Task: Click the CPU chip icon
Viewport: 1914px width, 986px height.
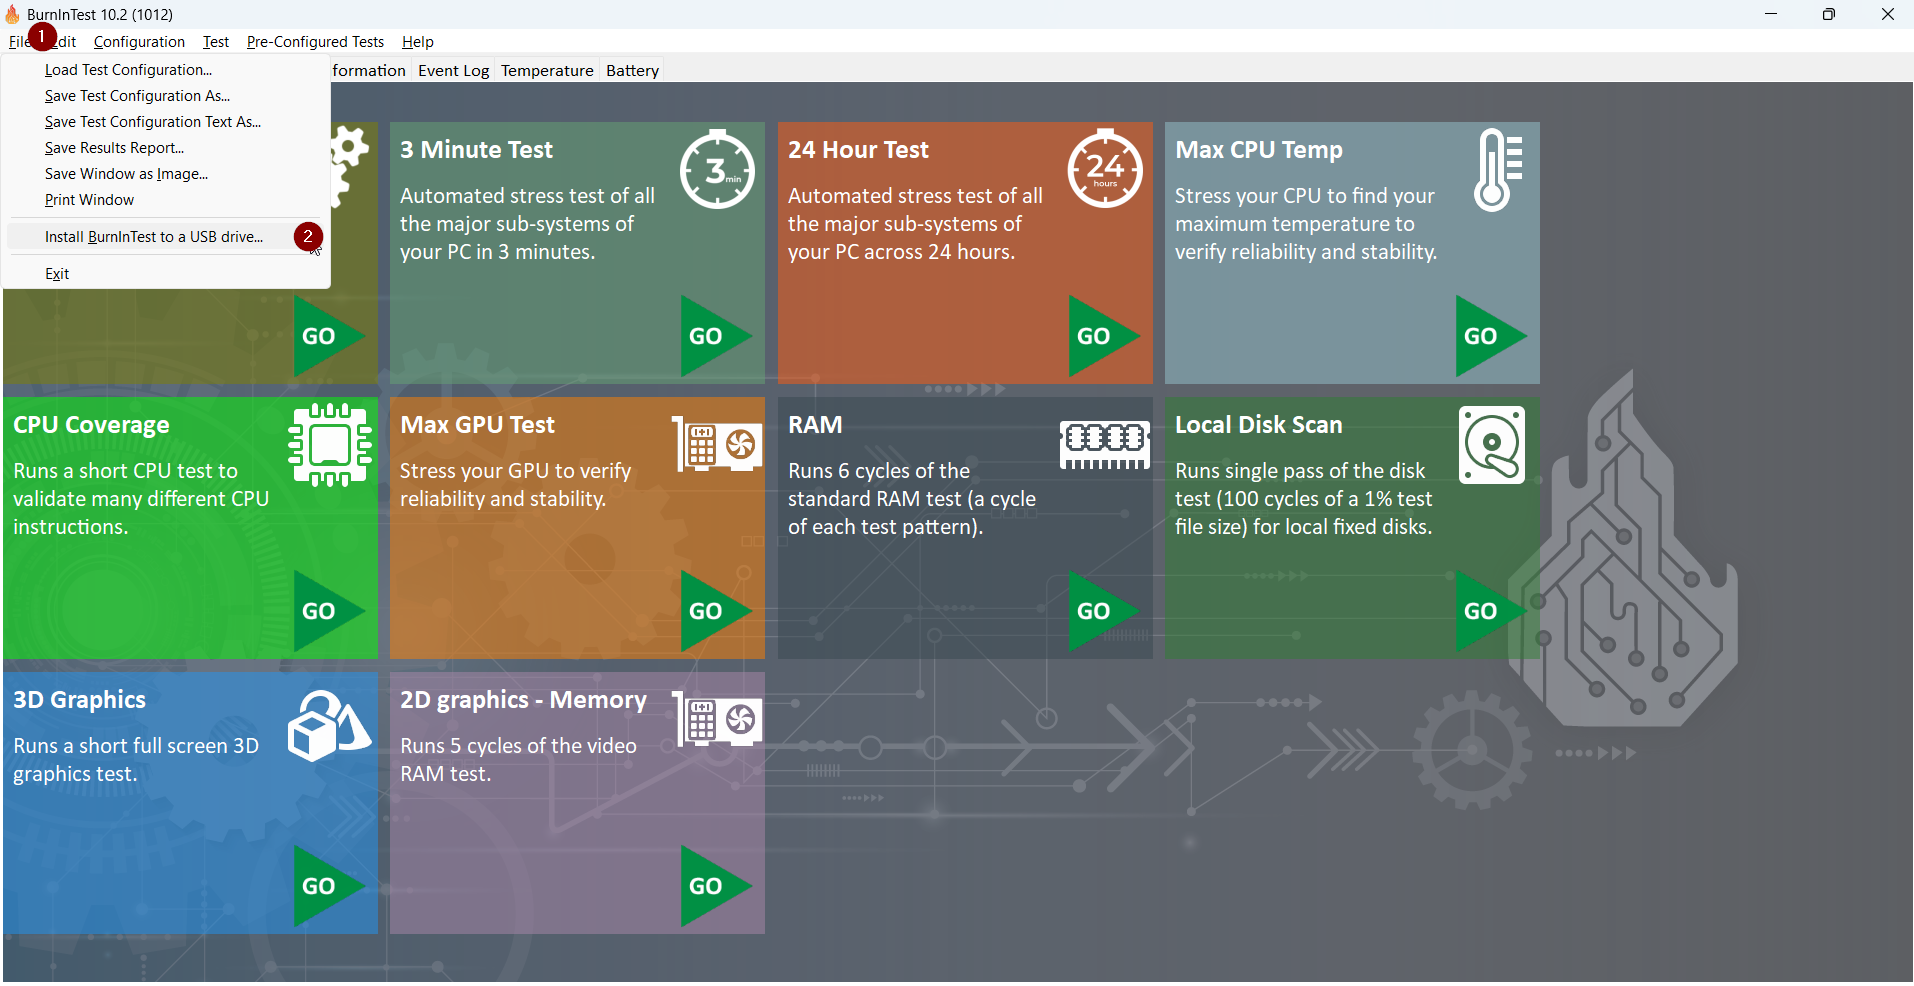Action: (330, 445)
